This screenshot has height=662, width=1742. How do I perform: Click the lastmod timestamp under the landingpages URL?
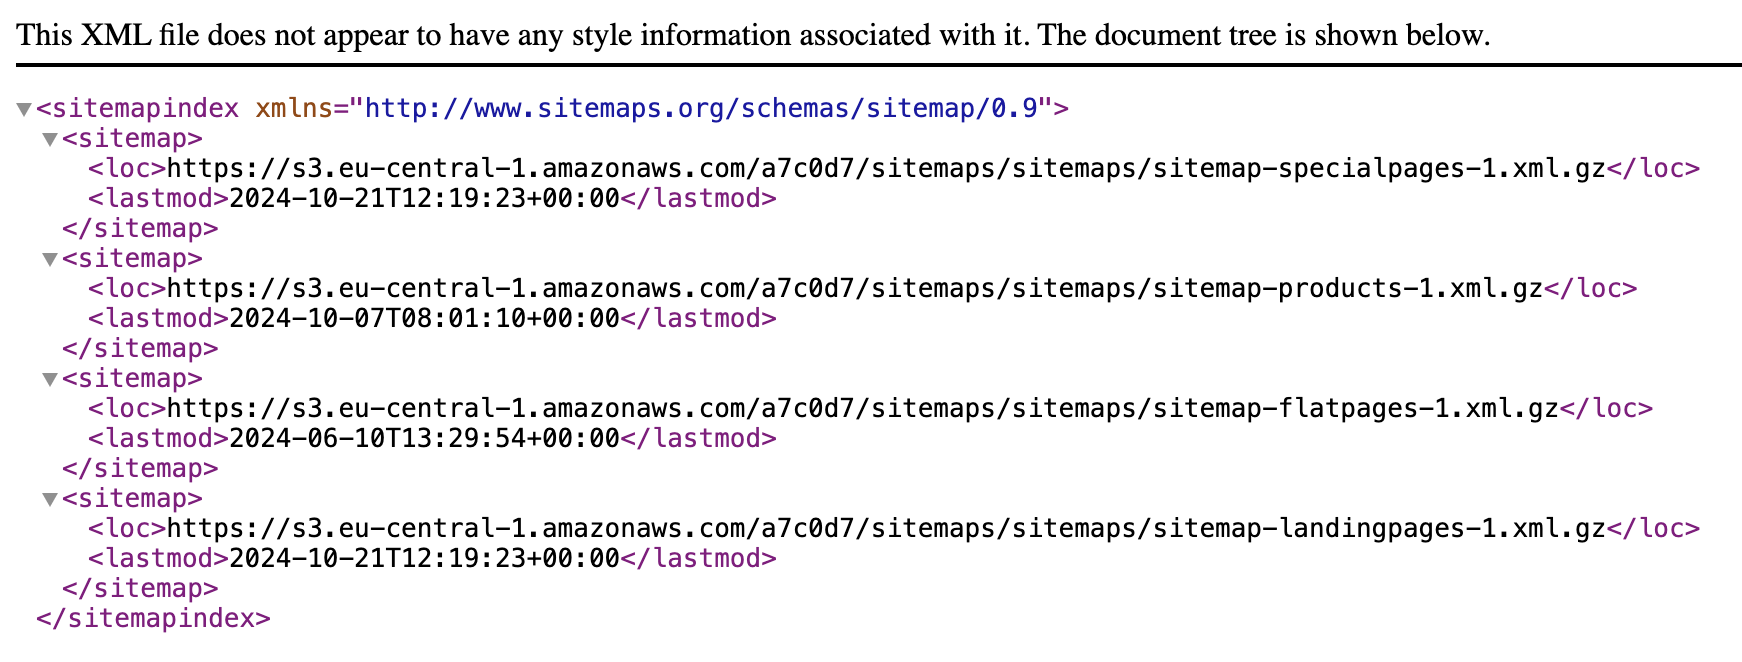[x=424, y=558]
